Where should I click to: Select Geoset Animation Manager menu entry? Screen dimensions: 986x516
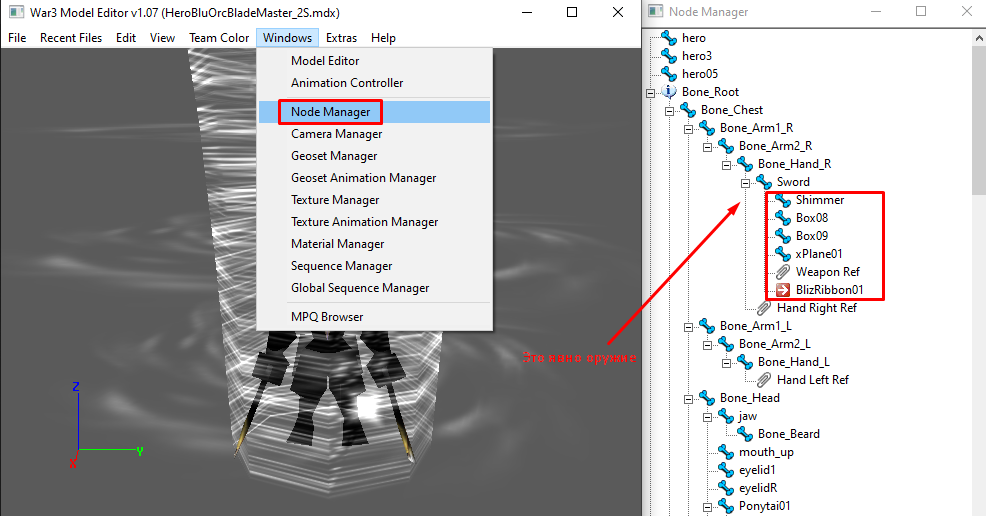tap(374, 178)
